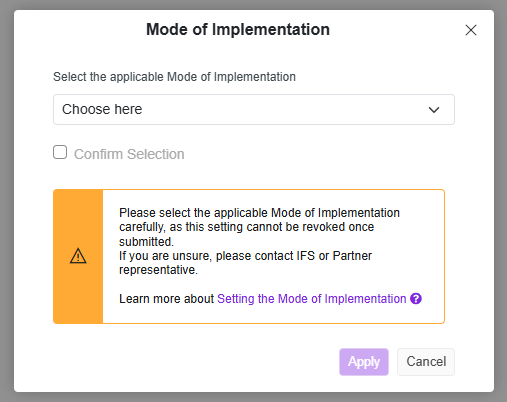Click the Confirm Selection label text
Screen dimensions: 507x402
click(129, 154)
